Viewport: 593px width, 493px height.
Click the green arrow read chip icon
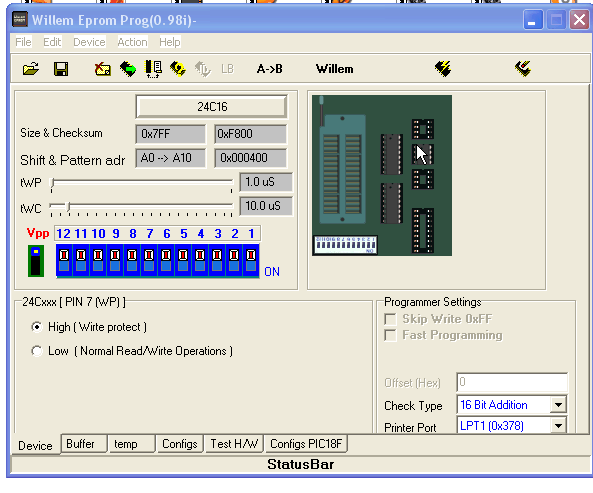click(x=128, y=69)
